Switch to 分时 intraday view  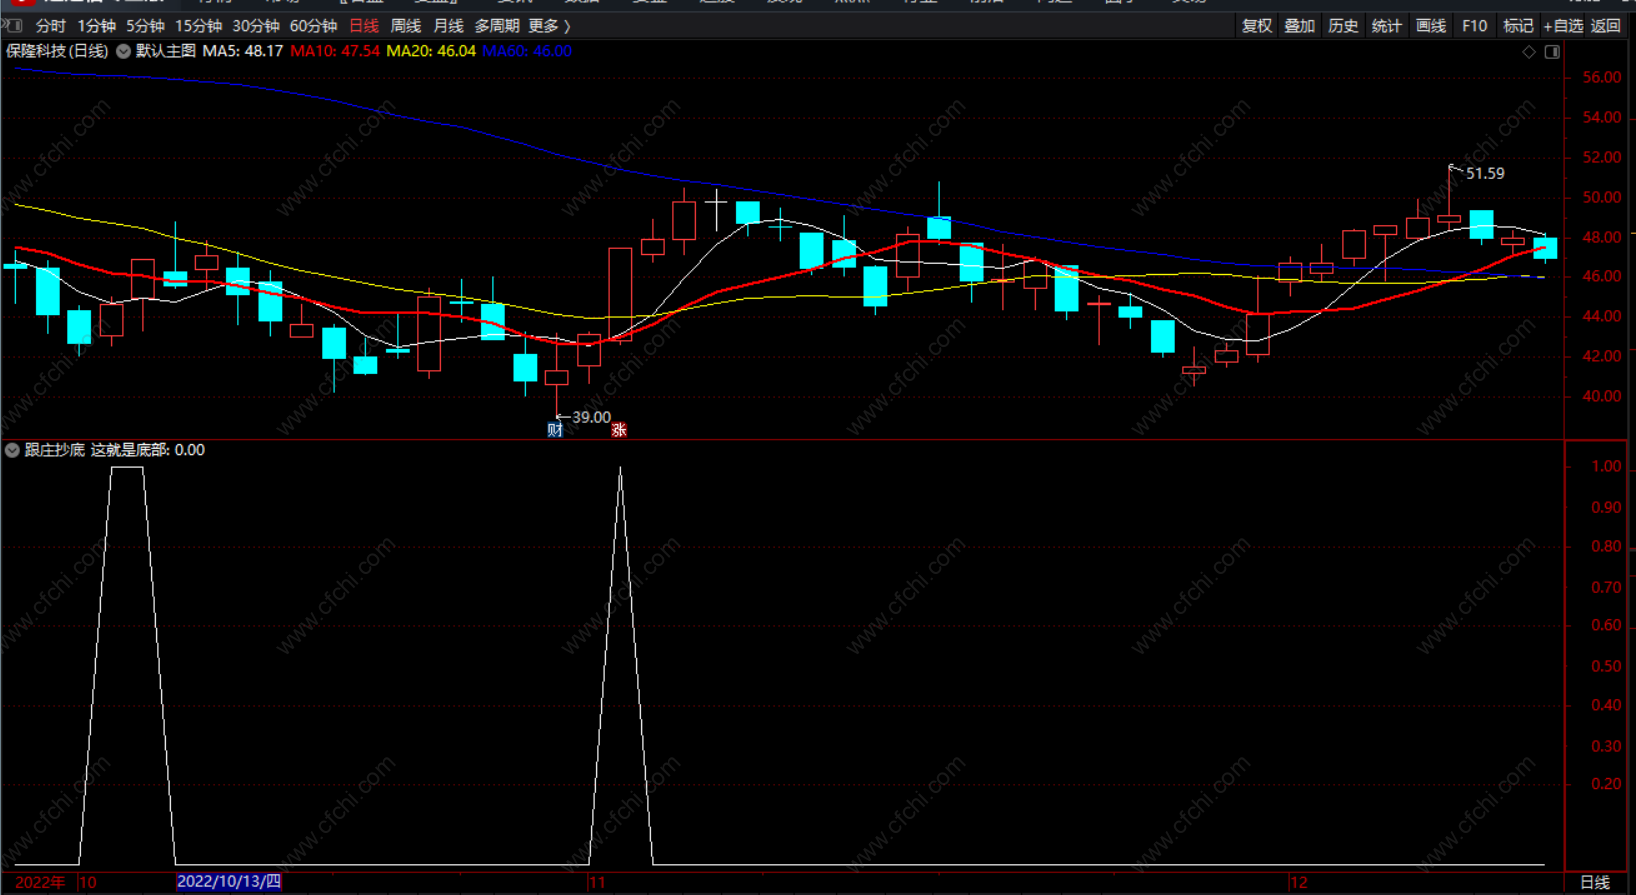[x=51, y=26]
